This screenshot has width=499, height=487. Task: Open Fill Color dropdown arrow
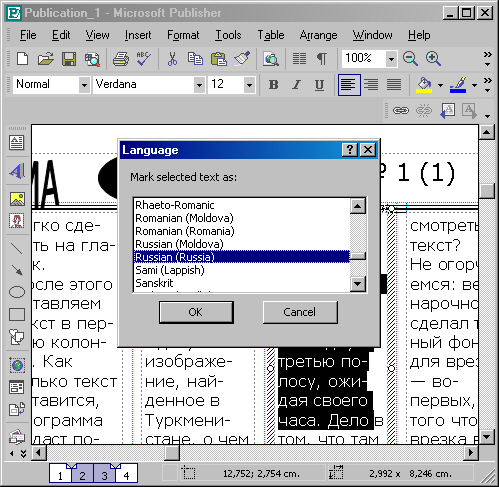[x=440, y=85]
